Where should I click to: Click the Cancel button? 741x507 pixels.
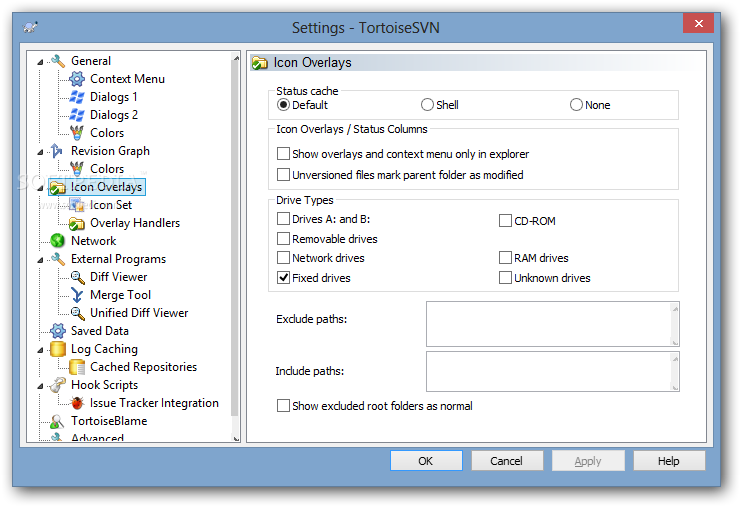click(507, 461)
